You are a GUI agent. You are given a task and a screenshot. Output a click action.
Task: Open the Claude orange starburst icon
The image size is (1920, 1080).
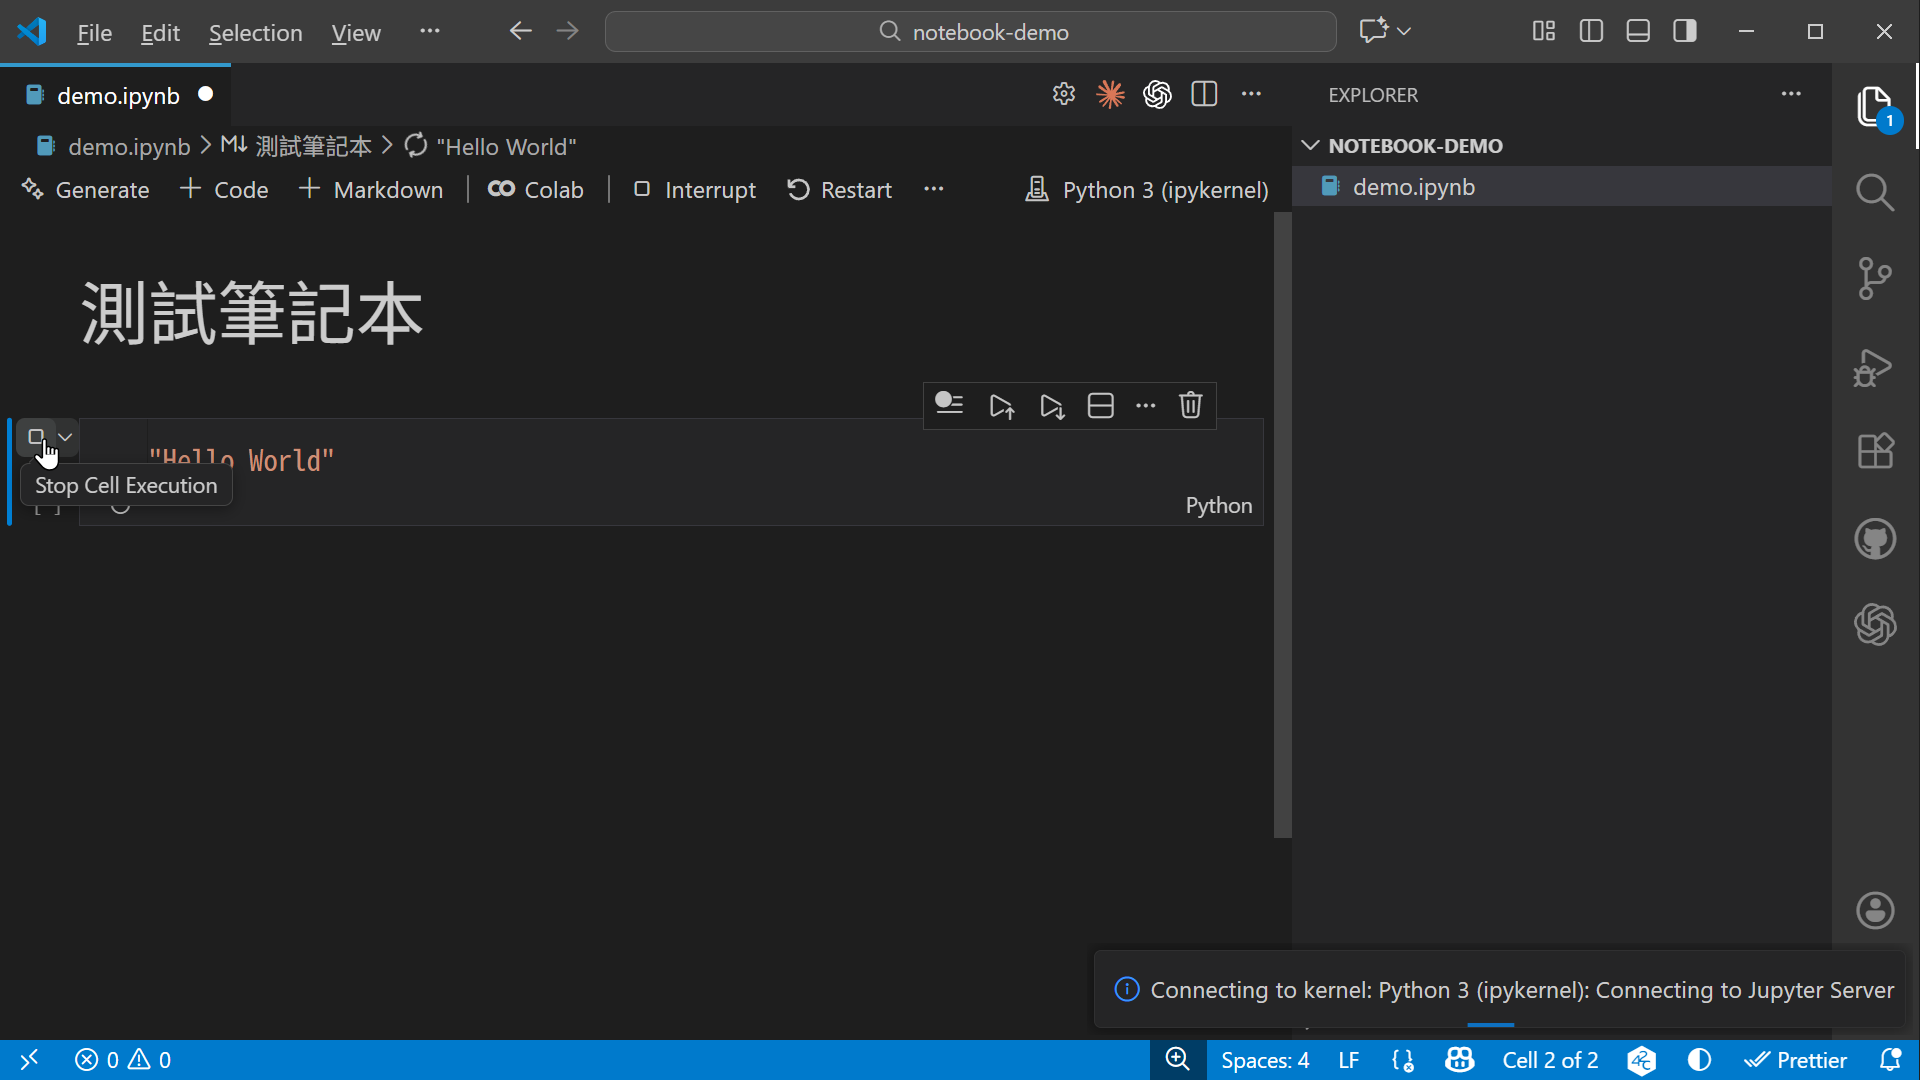click(1110, 94)
